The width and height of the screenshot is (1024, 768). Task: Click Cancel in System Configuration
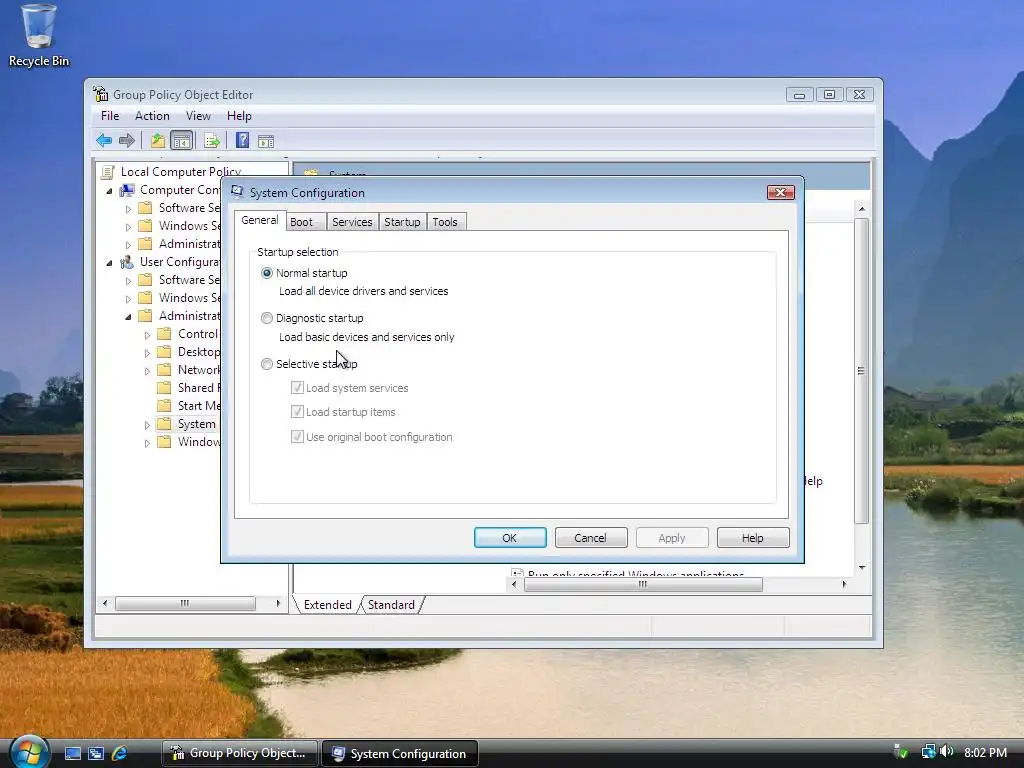(x=590, y=537)
